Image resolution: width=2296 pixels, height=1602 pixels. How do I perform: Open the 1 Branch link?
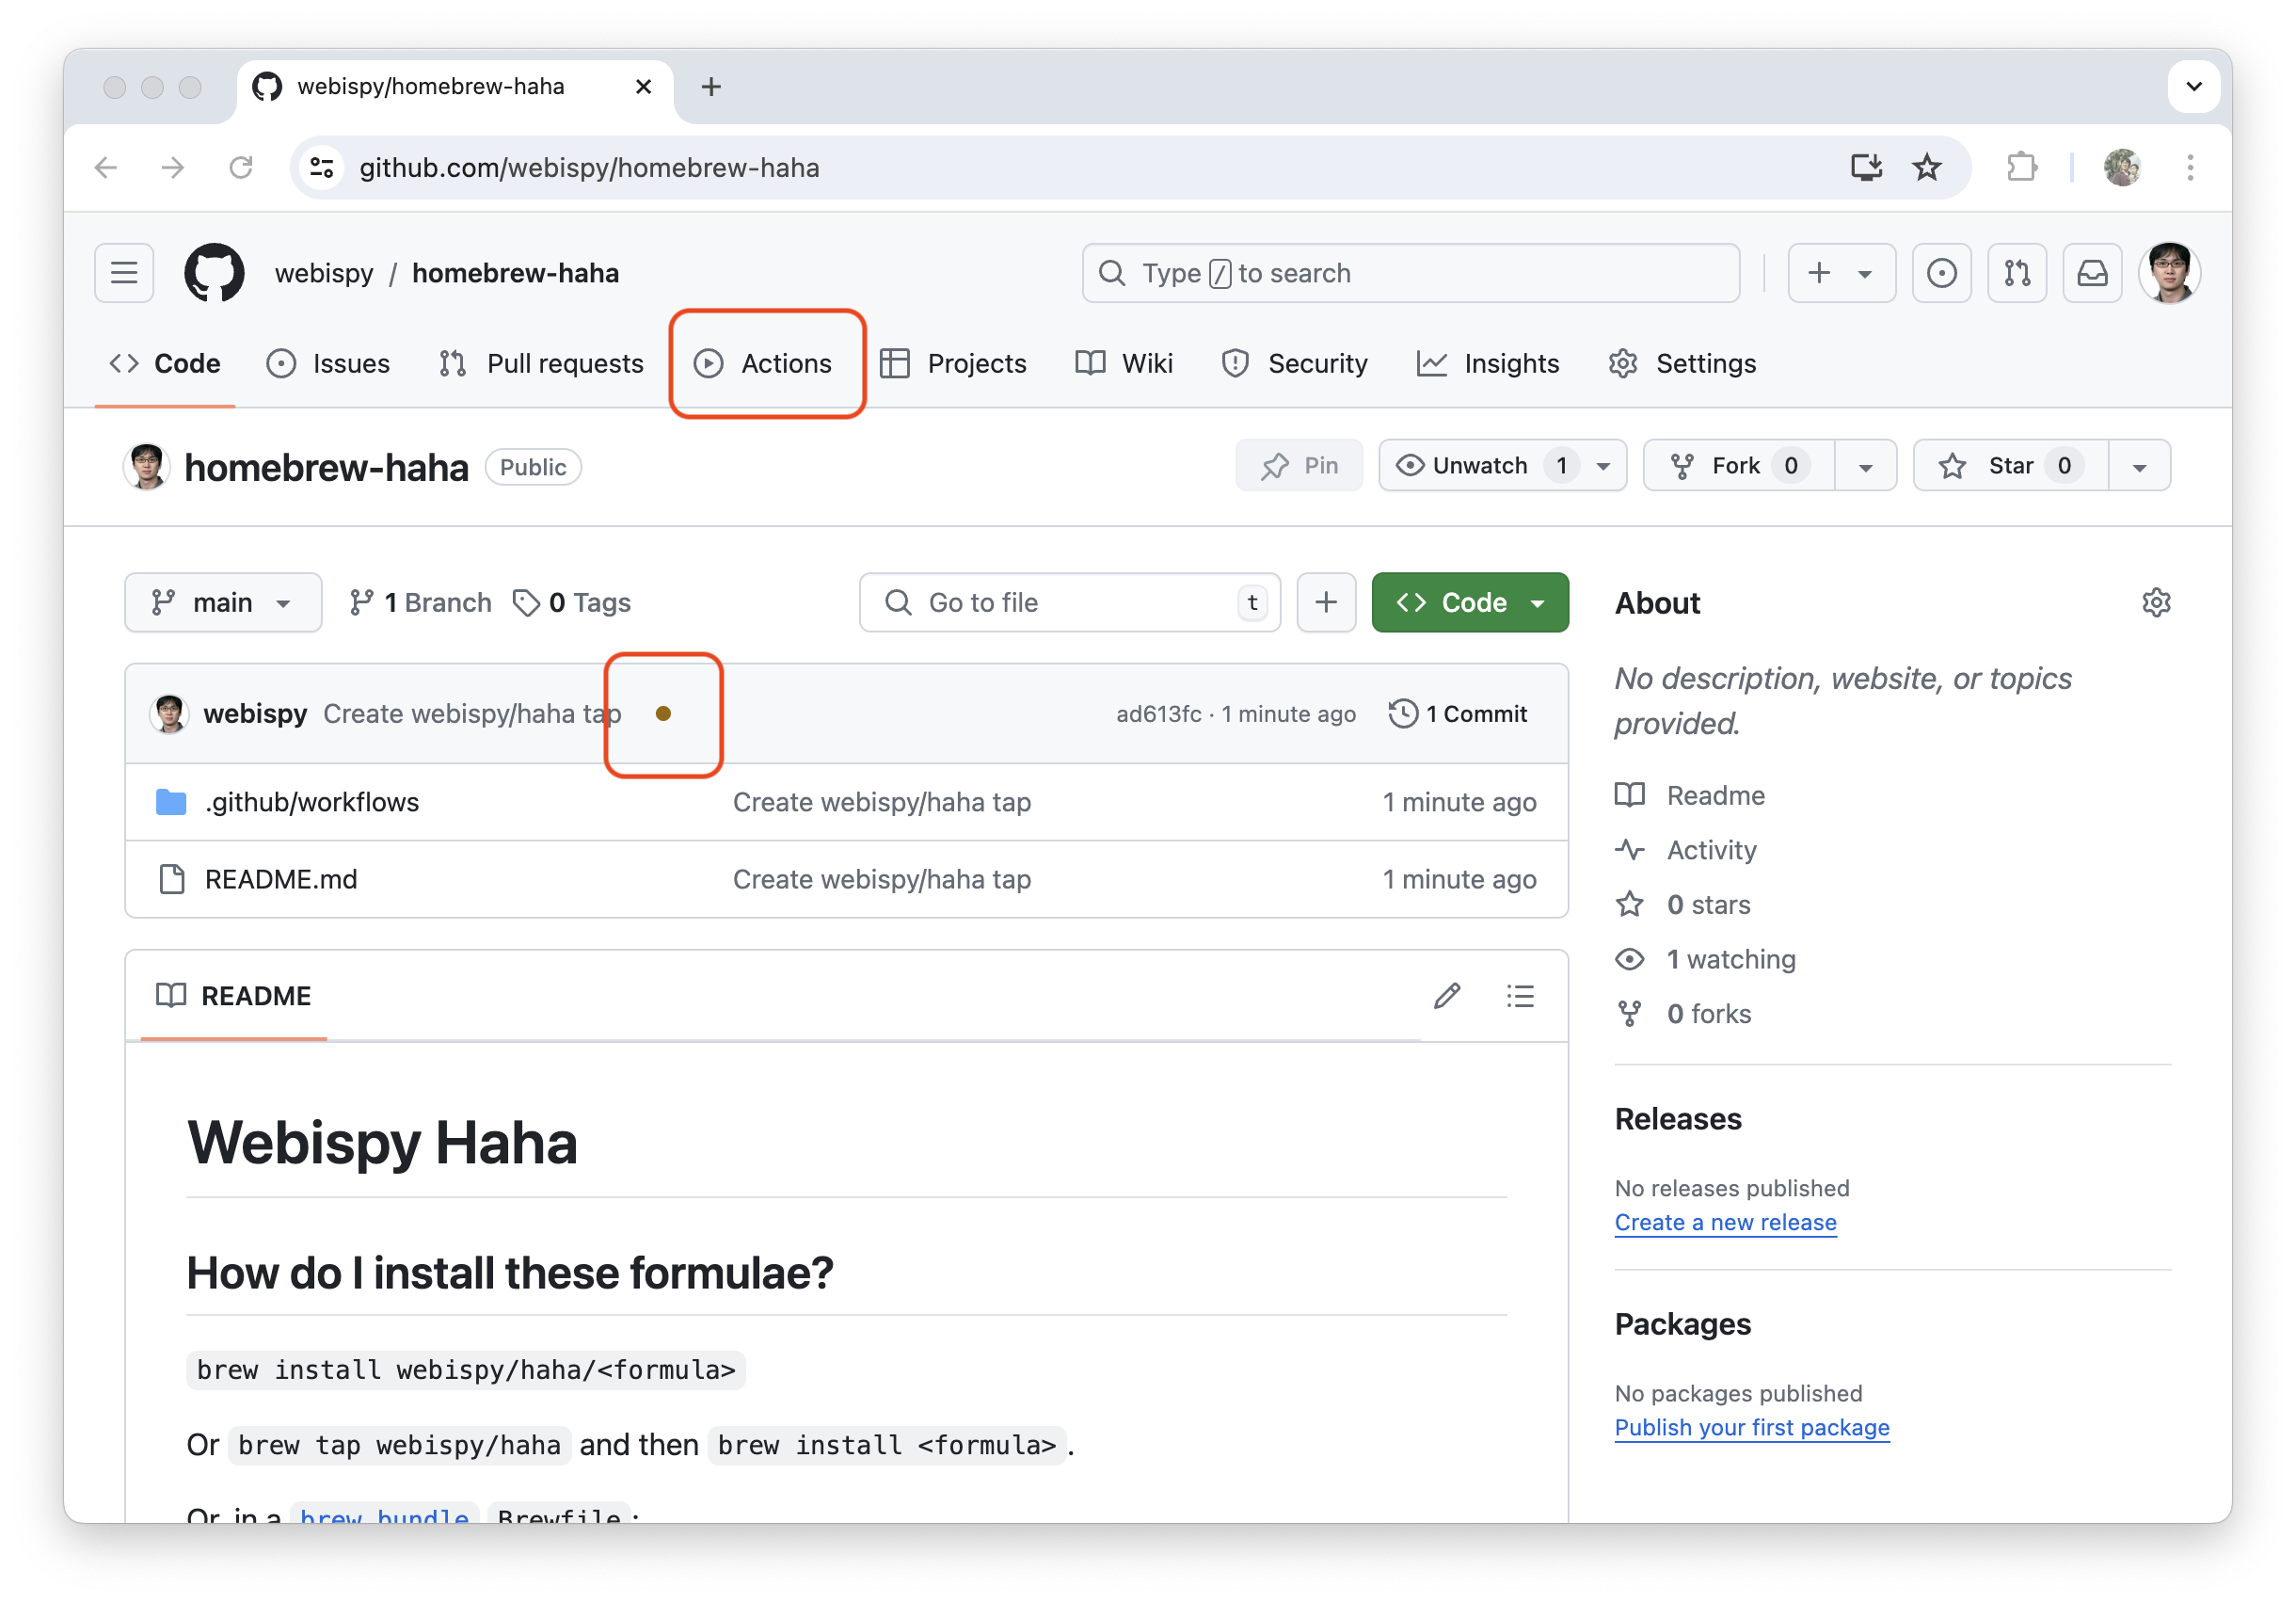click(420, 602)
